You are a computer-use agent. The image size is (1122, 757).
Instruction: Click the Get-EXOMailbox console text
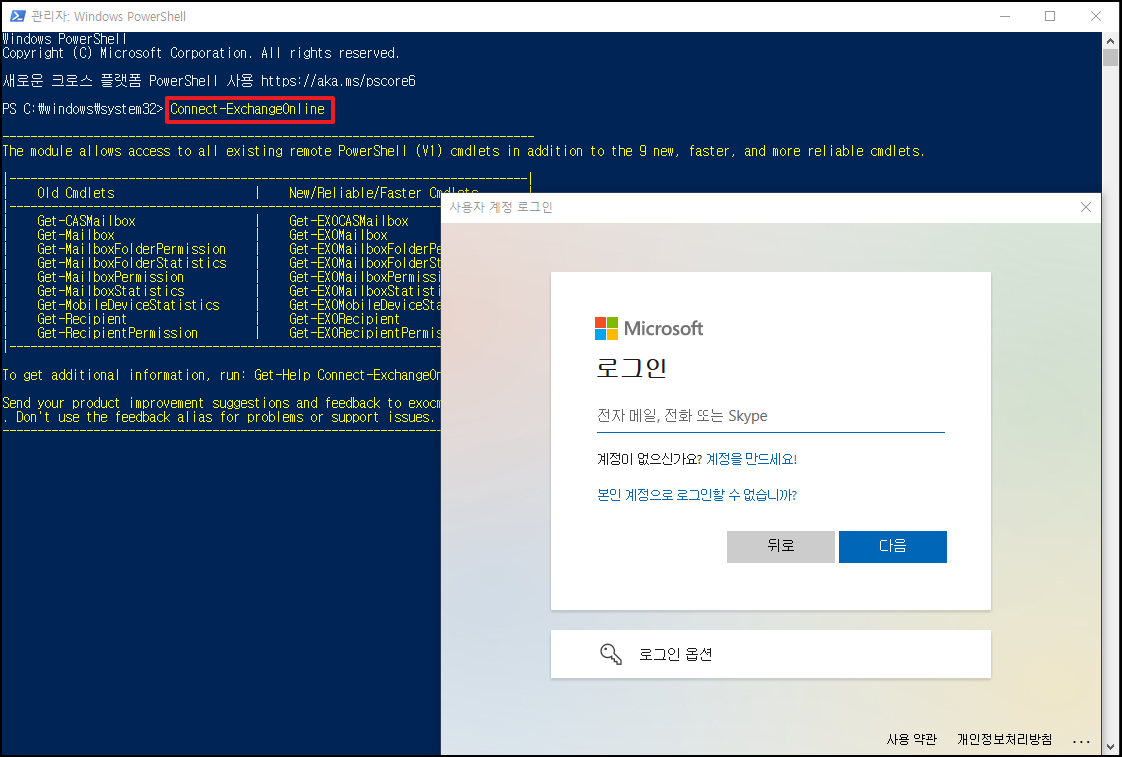coord(338,235)
